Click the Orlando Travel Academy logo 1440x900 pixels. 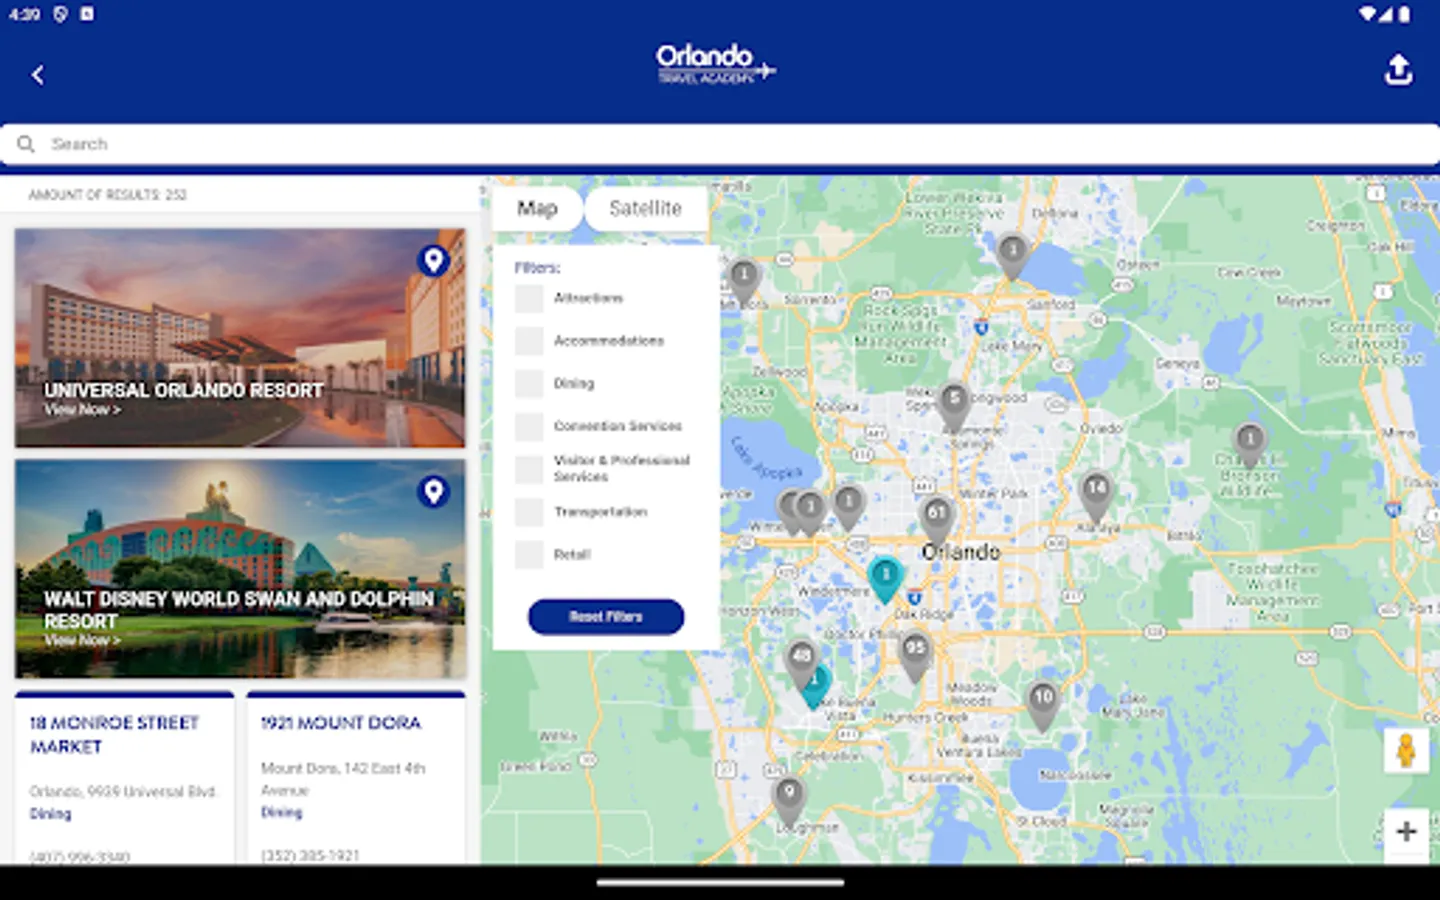[716, 64]
